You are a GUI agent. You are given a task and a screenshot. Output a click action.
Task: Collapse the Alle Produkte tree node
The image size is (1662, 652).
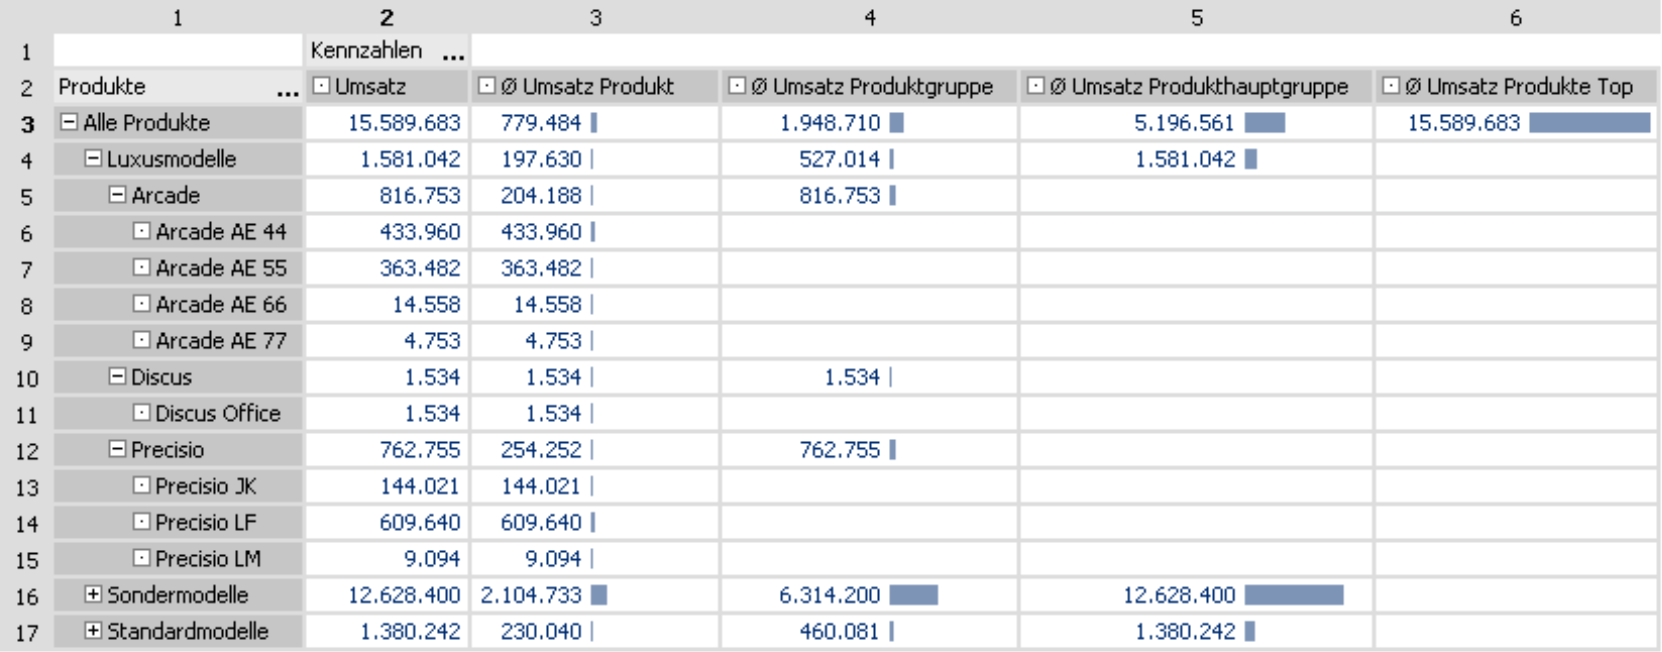69,122
